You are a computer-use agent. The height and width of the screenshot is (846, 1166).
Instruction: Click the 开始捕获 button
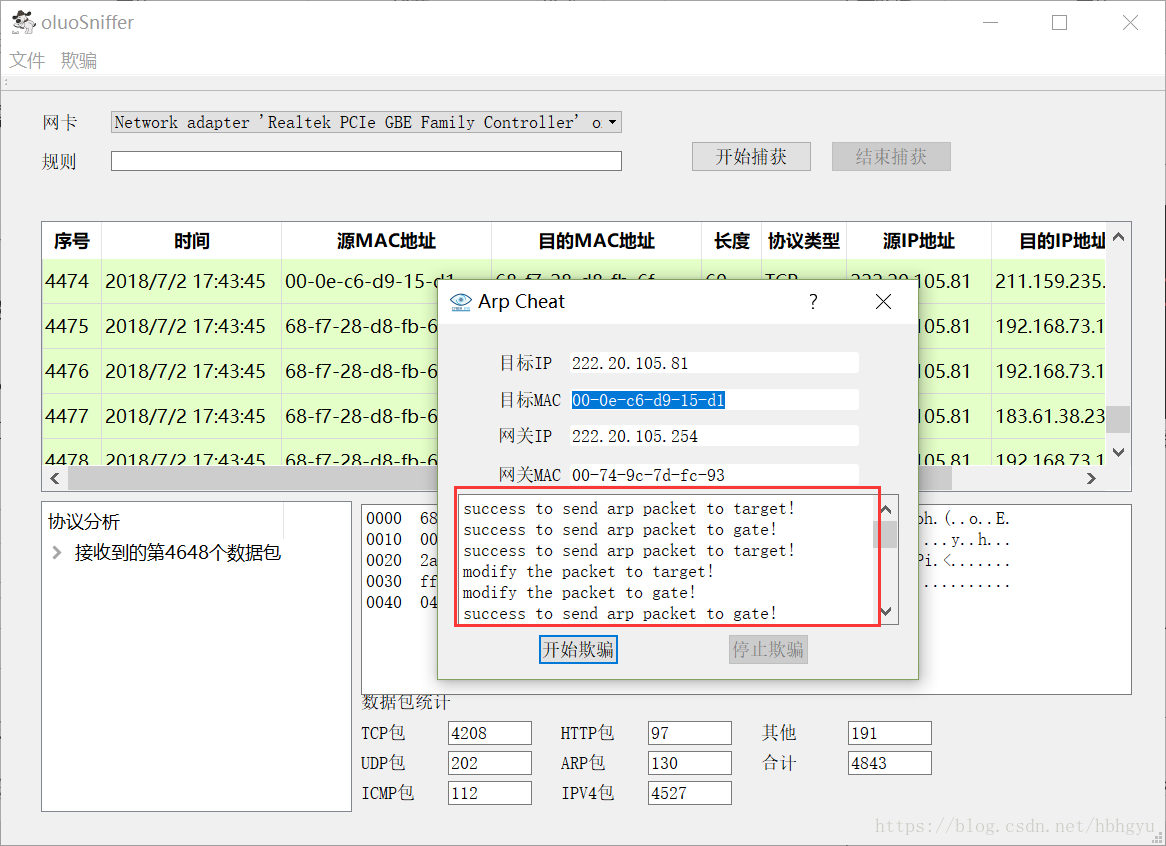tap(751, 156)
